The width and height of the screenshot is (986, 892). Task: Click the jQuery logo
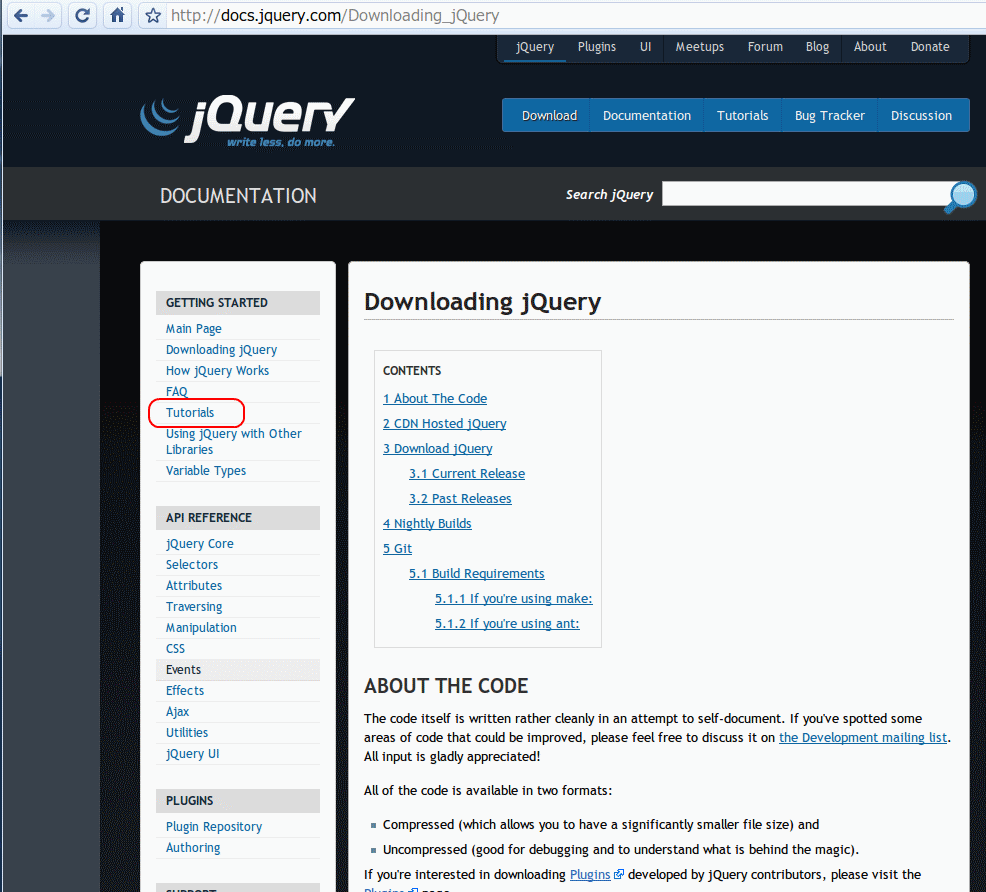tap(247, 121)
